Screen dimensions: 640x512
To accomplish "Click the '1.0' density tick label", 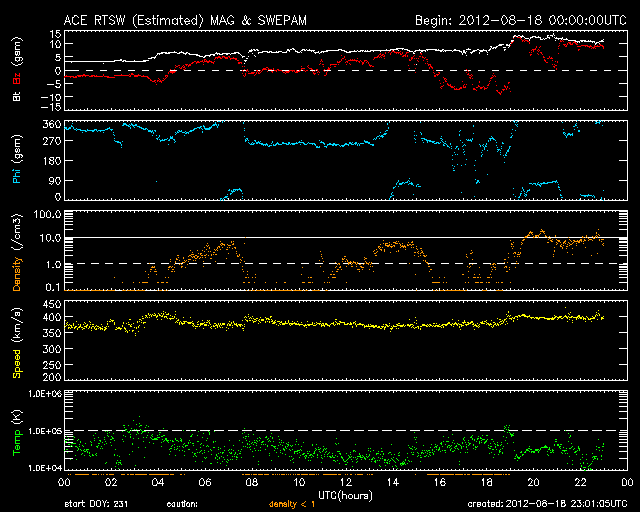I will pyautogui.click(x=53, y=265).
